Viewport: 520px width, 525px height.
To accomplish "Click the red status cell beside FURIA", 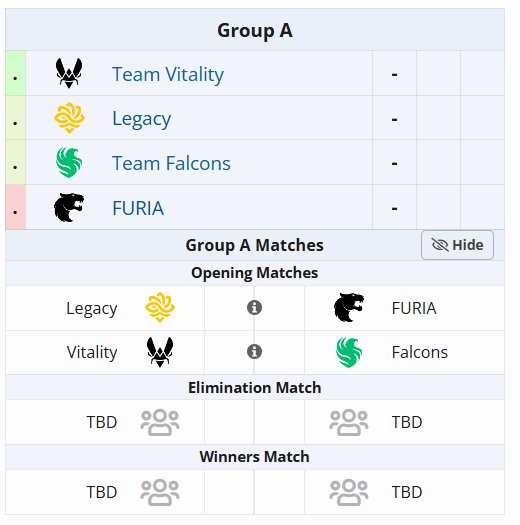I will click(15, 207).
